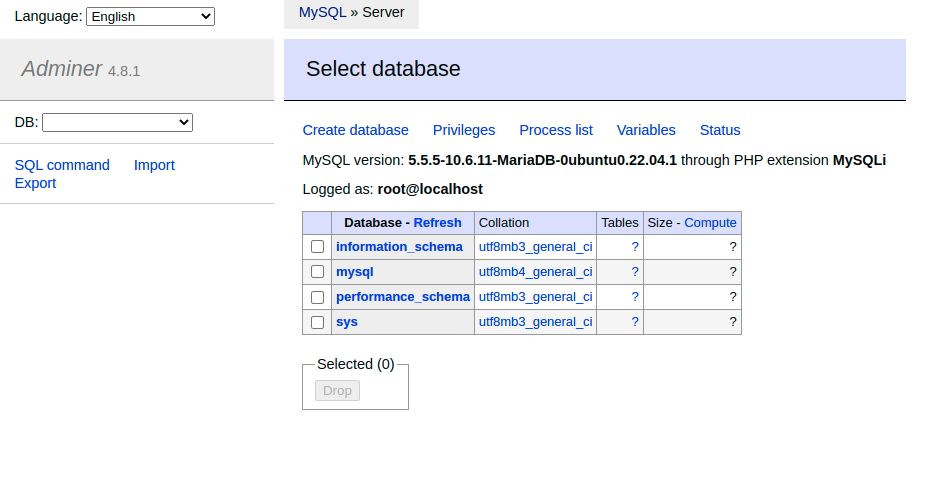Expand the DB selector dropdown
950x477 pixels.
[117, 122]
